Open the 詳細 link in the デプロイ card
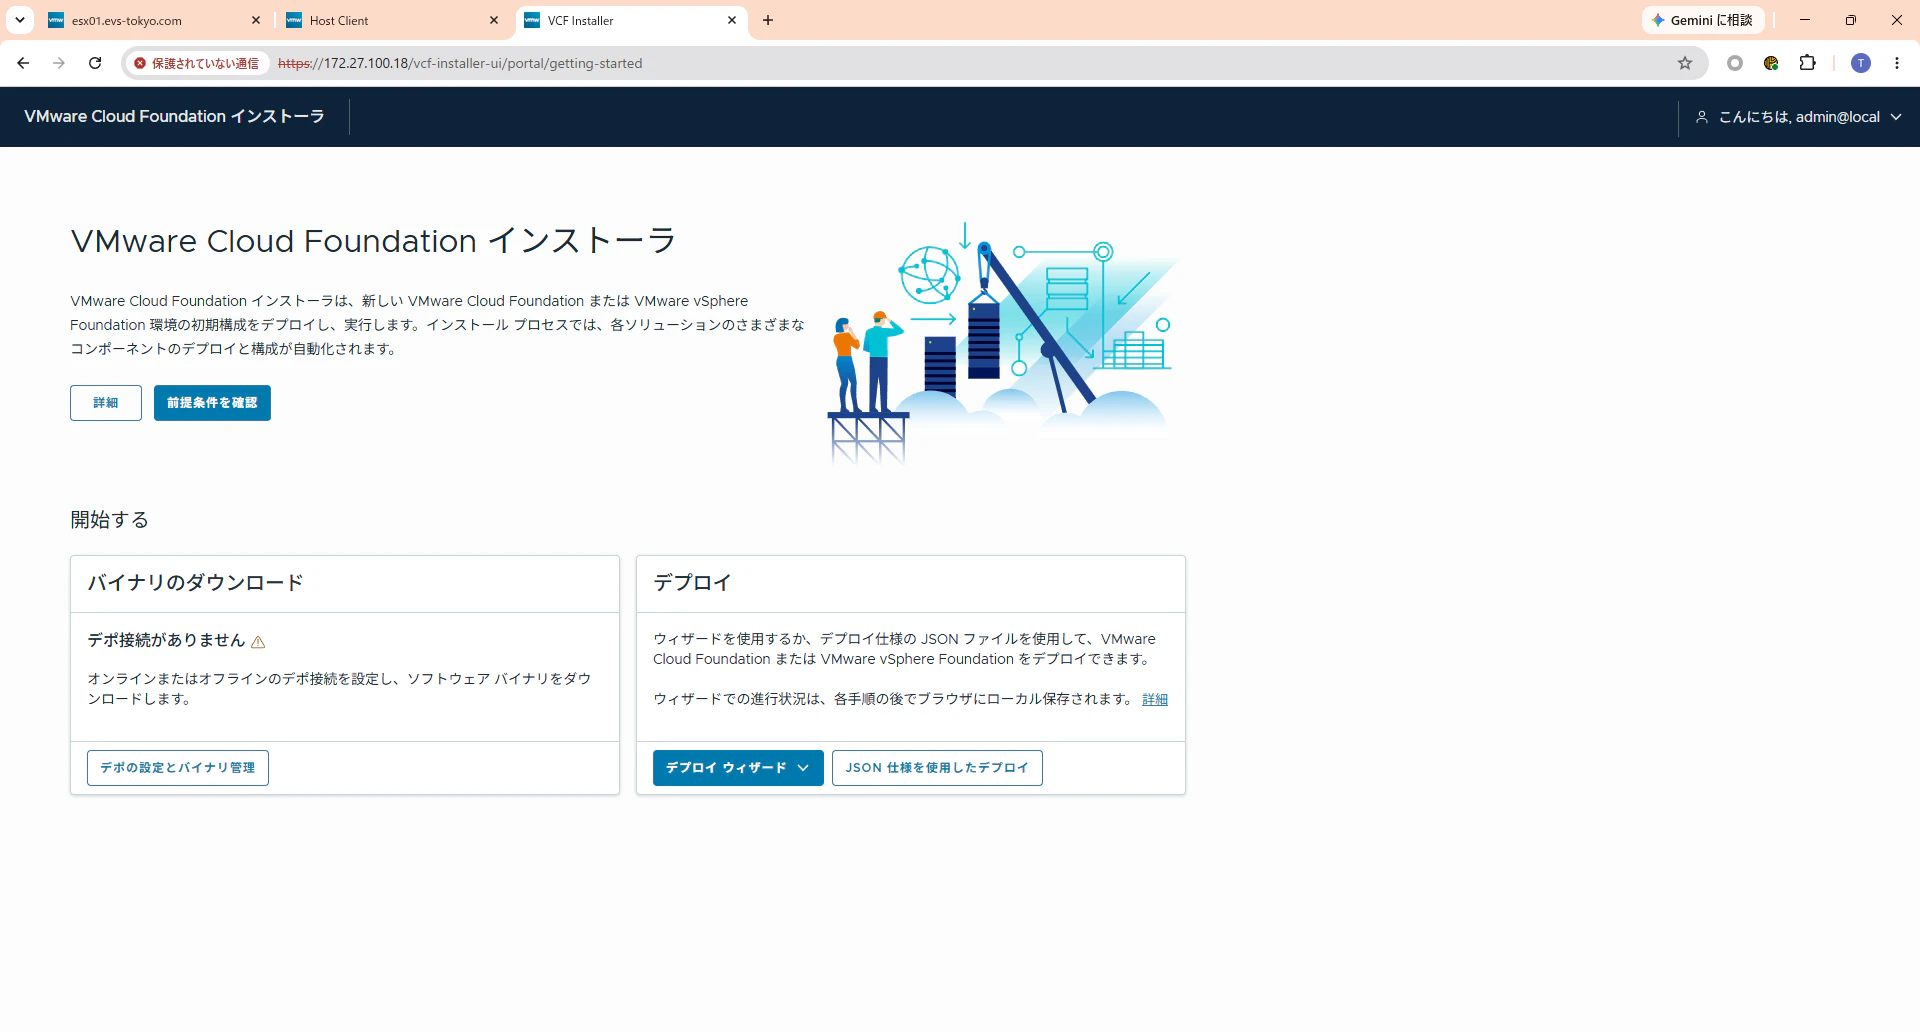This screenshot has height=1032, width=1920. tap(1155, 699)
